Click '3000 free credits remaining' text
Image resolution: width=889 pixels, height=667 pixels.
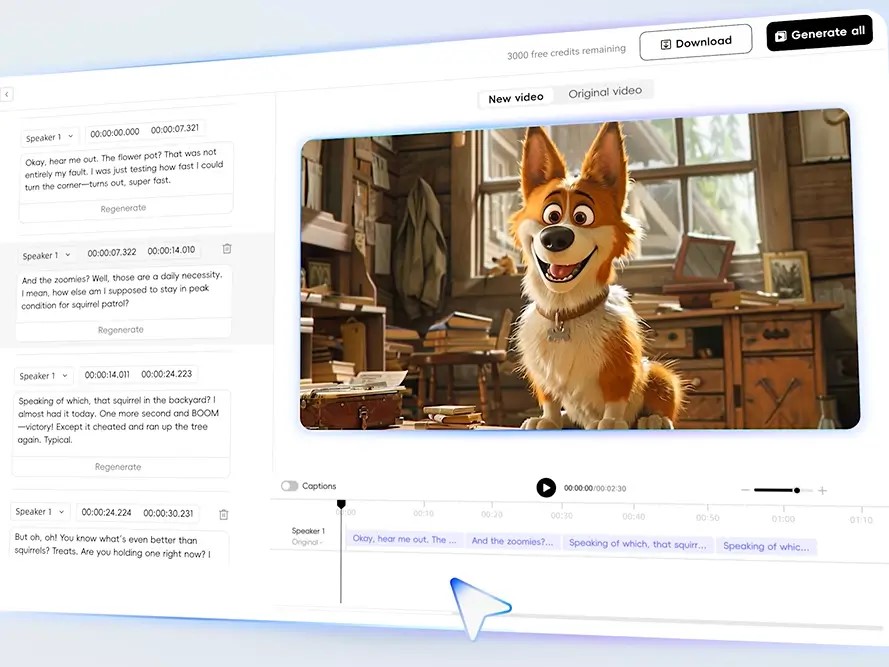pyautogui.click(x=566, y=52)
